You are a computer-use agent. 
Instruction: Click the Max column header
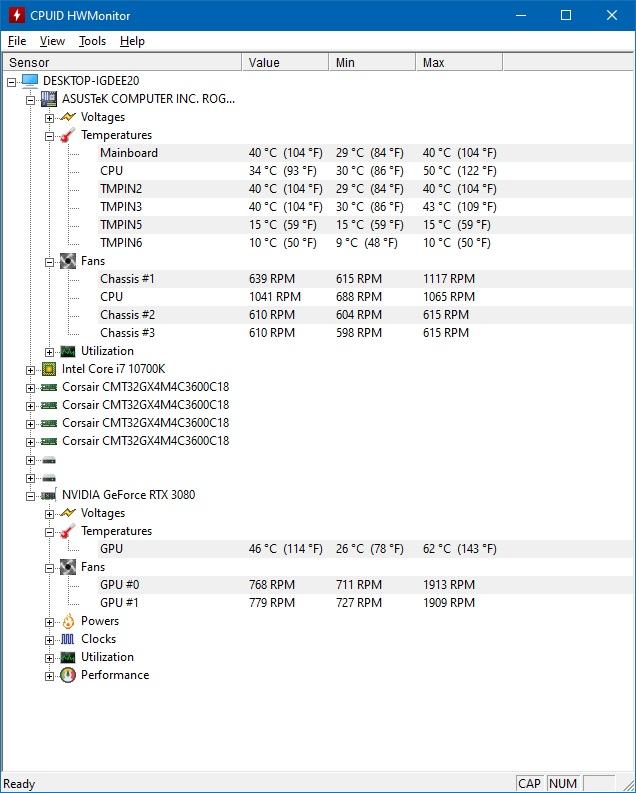coord(459,62)
